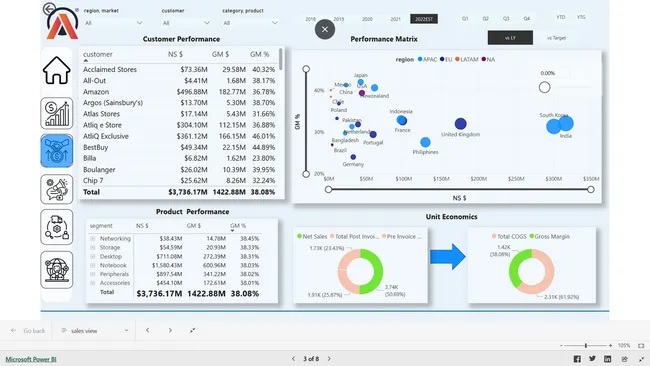Expand the Storage segment row
This screenshot has width=650, height=366.
[93, 247]
